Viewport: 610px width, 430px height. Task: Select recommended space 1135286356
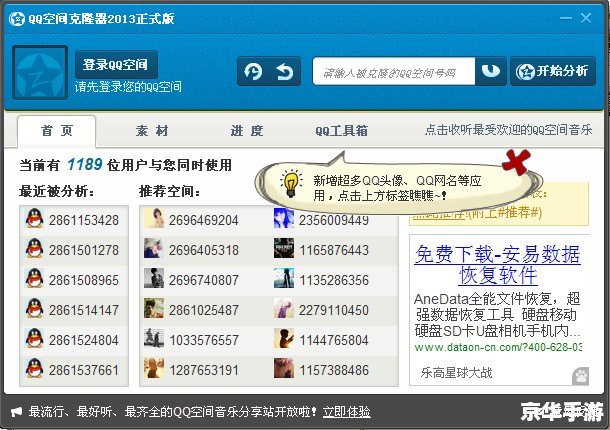[334, 280]
